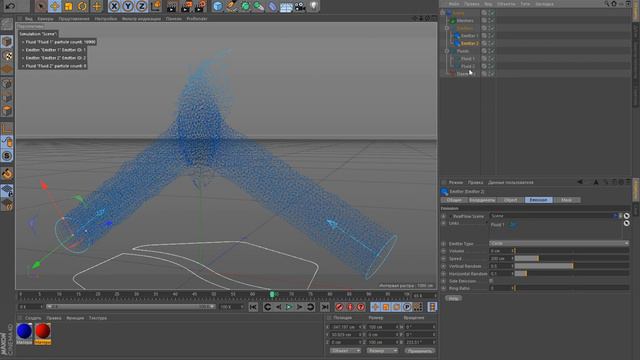This screenshot has width=640, height=360.
Task: Play the animation forward
Action: point(289,307)
